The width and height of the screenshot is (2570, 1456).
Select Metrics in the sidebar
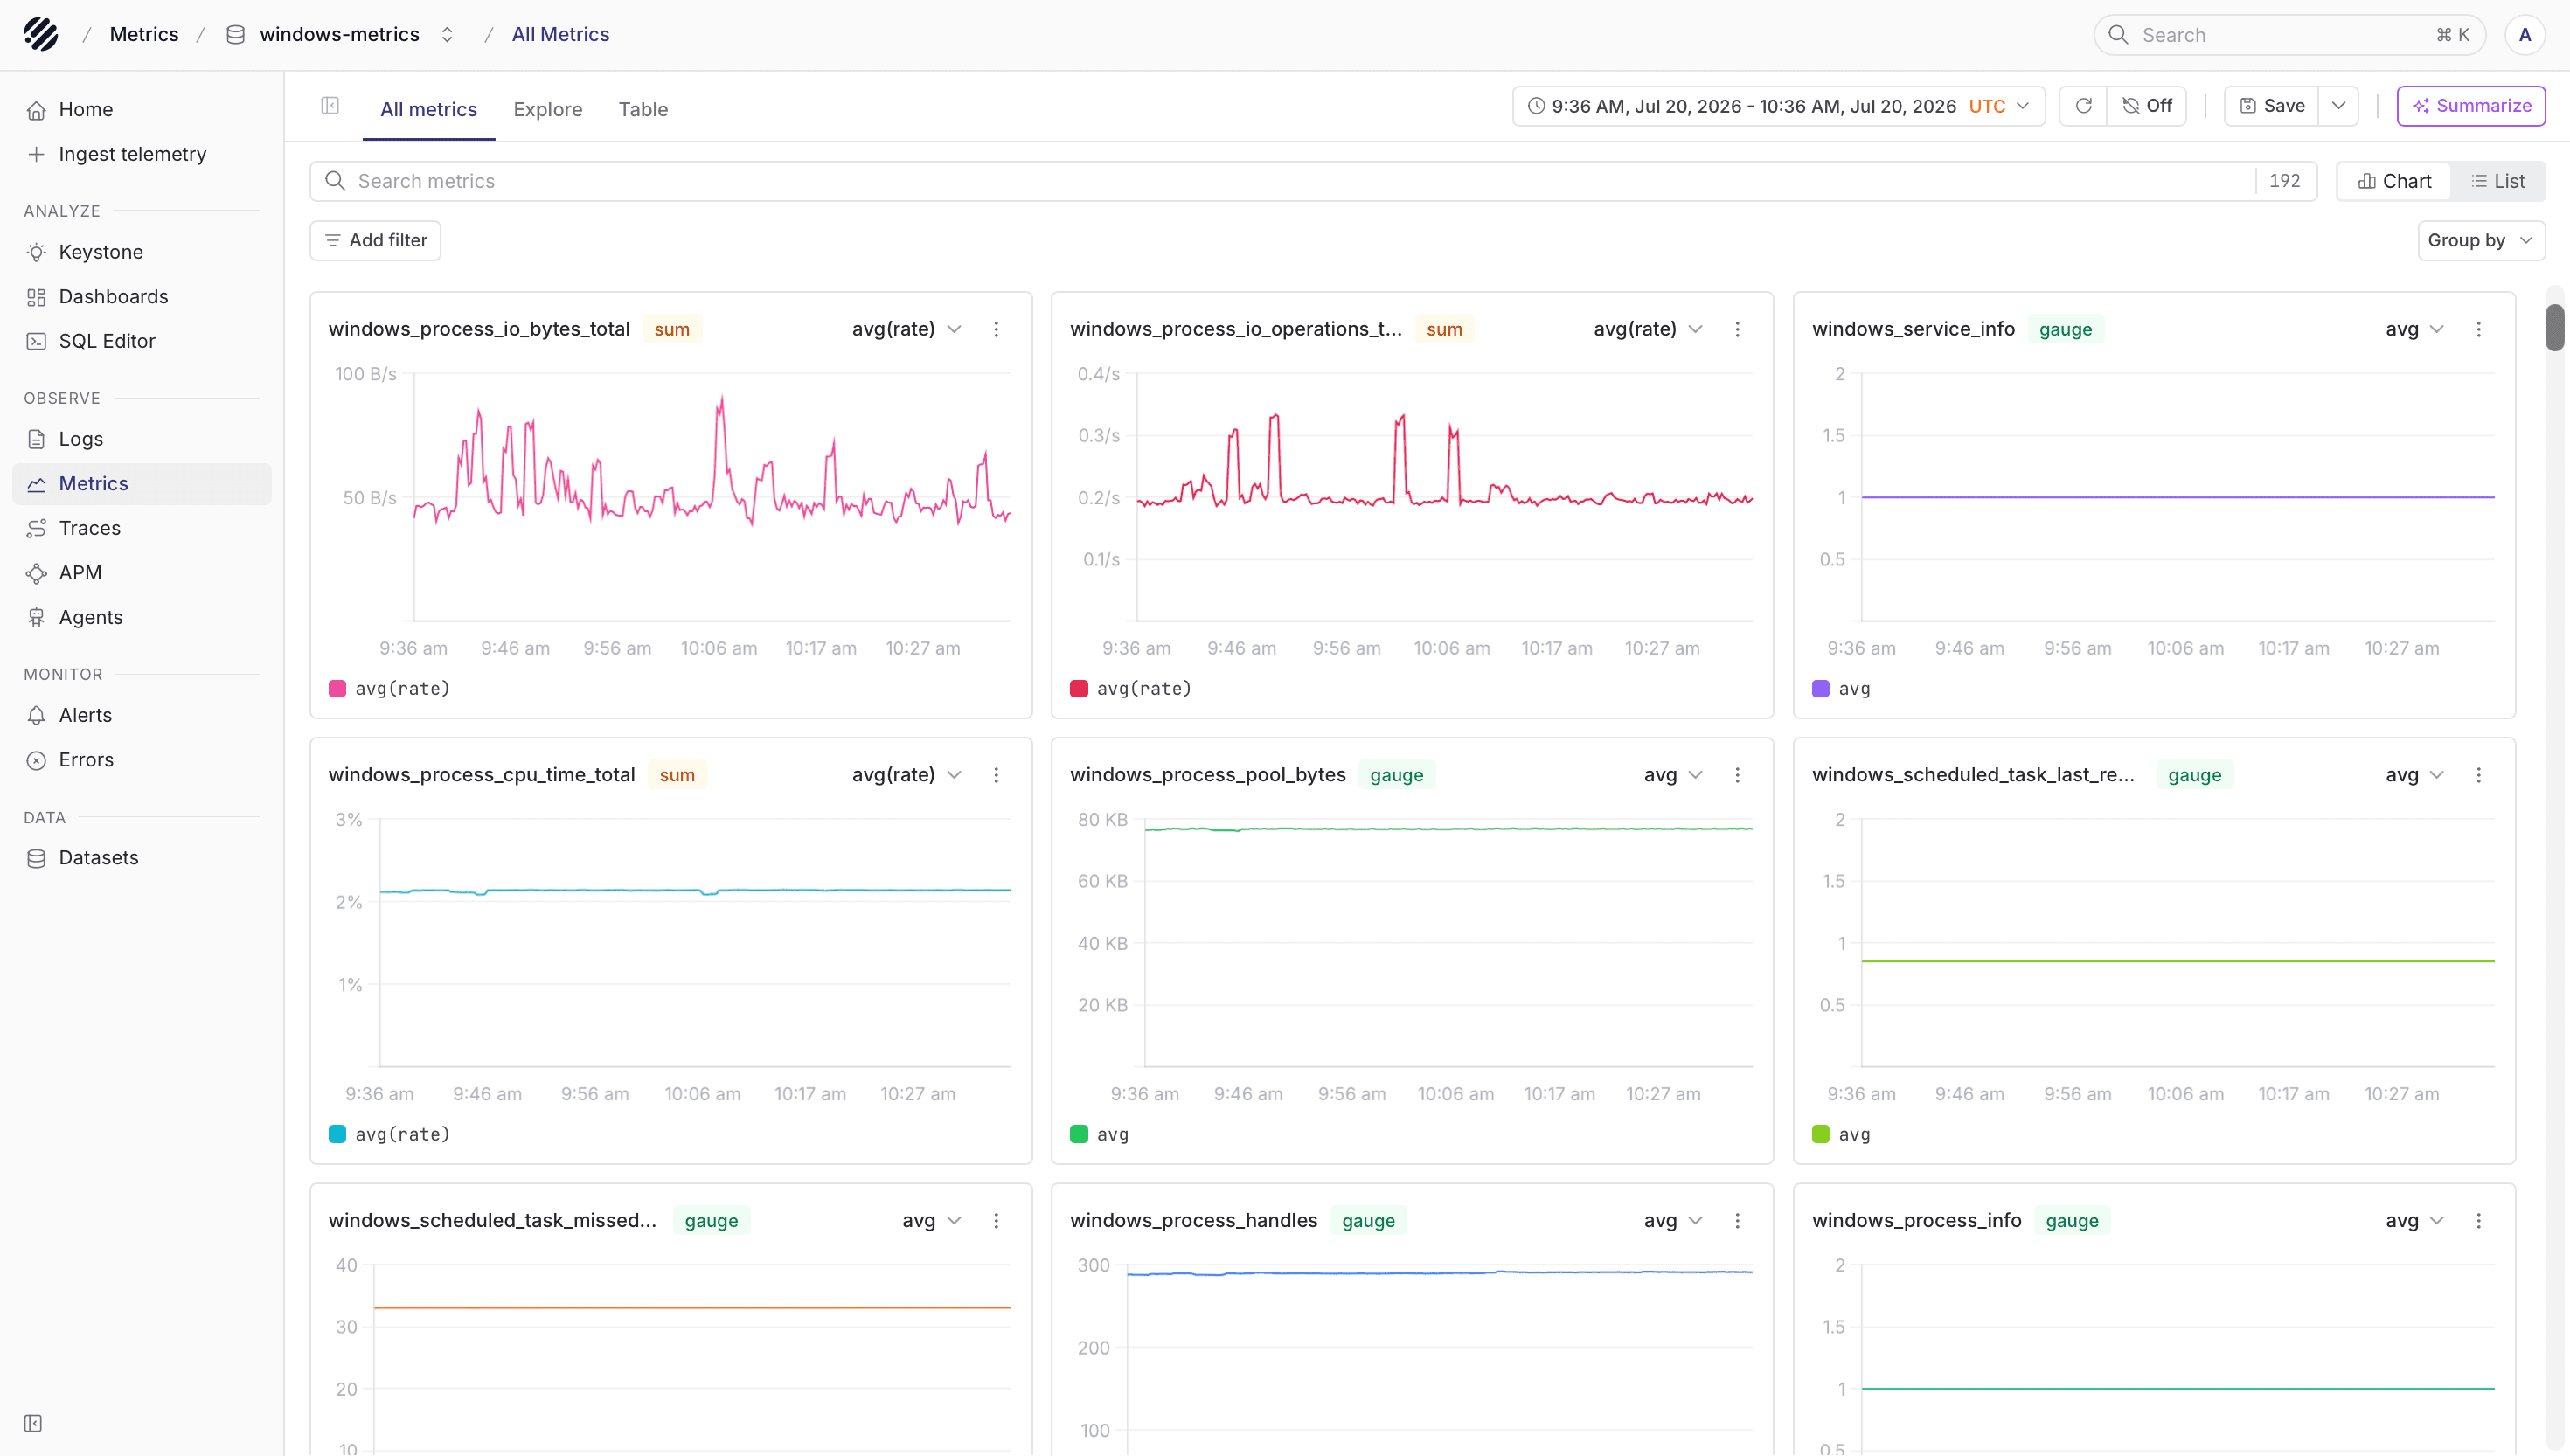pos(141,484)
